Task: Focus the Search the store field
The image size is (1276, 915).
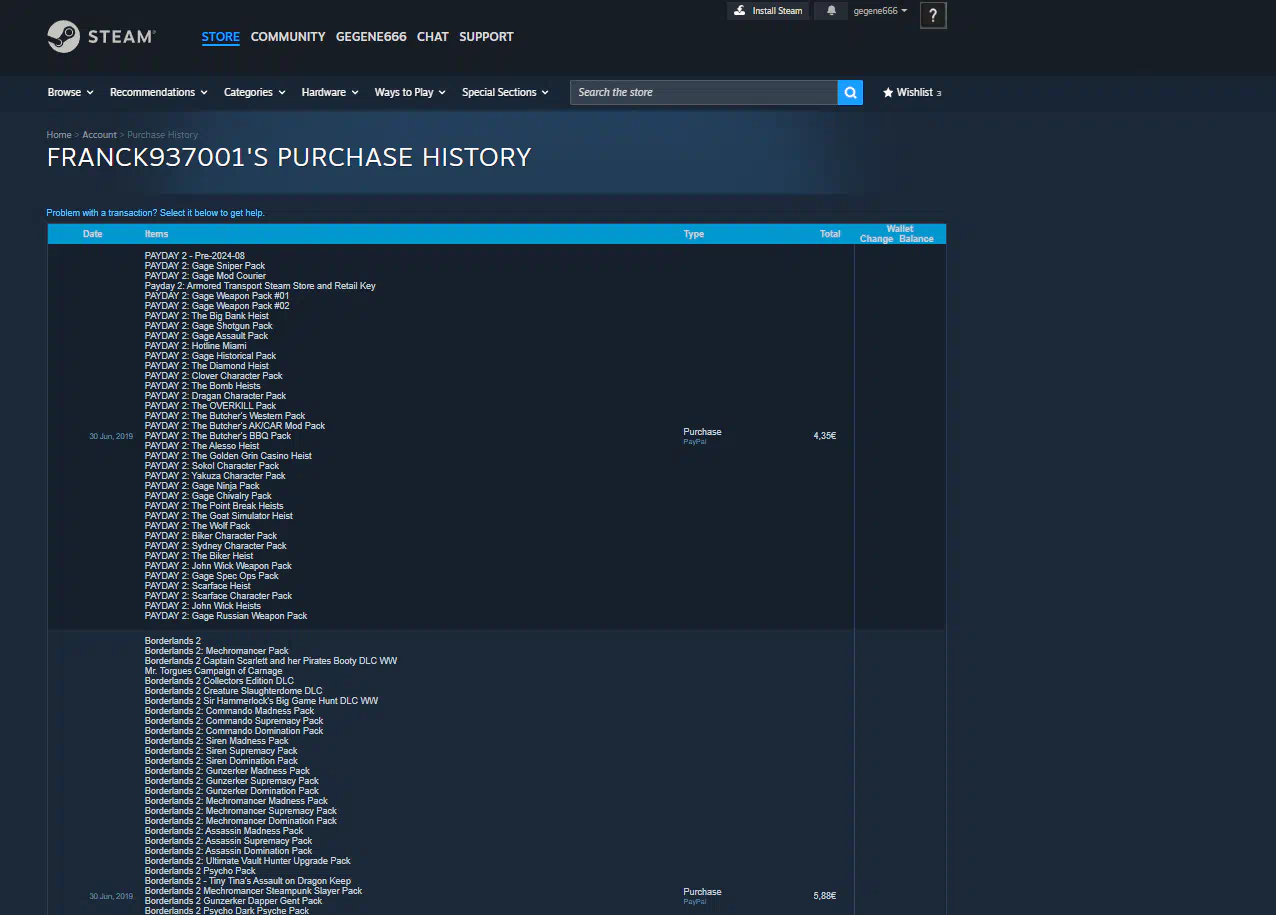Action: [703, 92]
